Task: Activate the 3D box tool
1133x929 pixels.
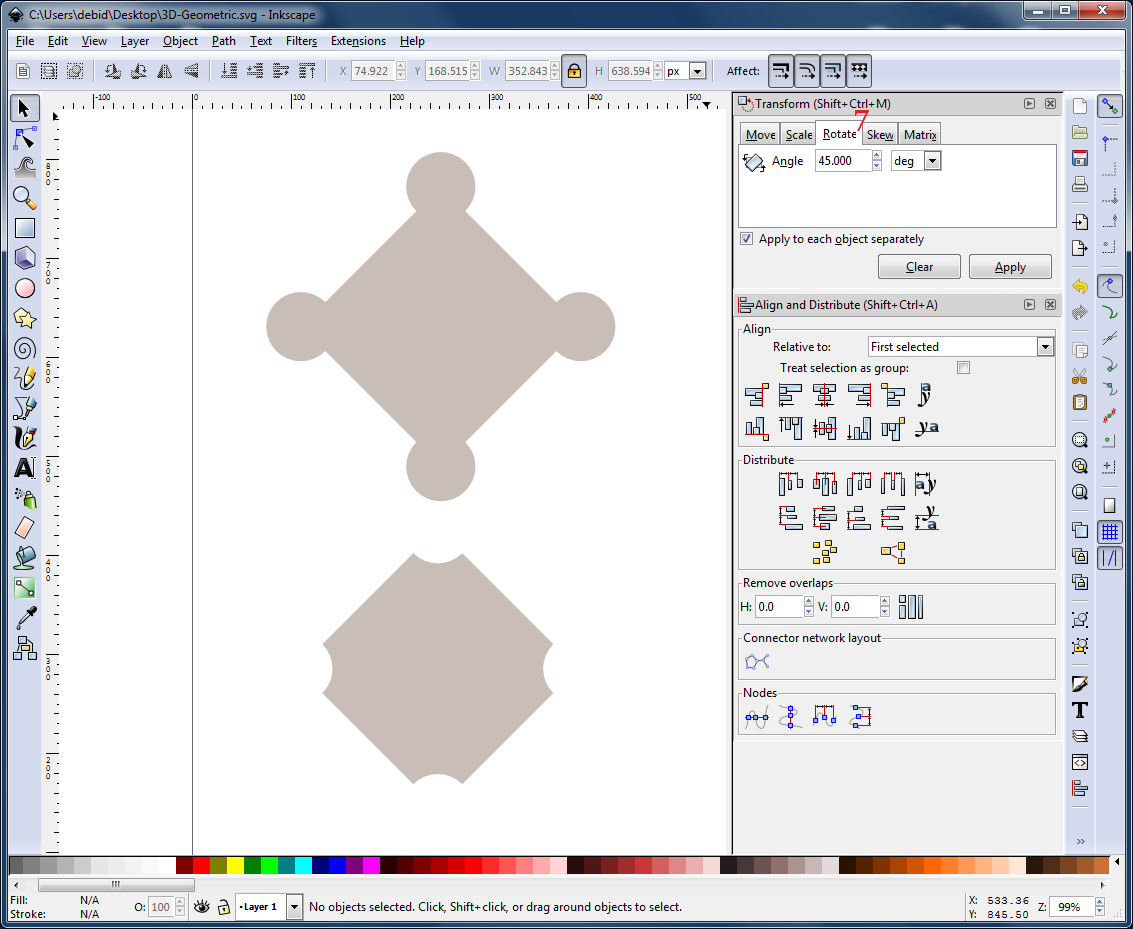Action: point(24,258)
